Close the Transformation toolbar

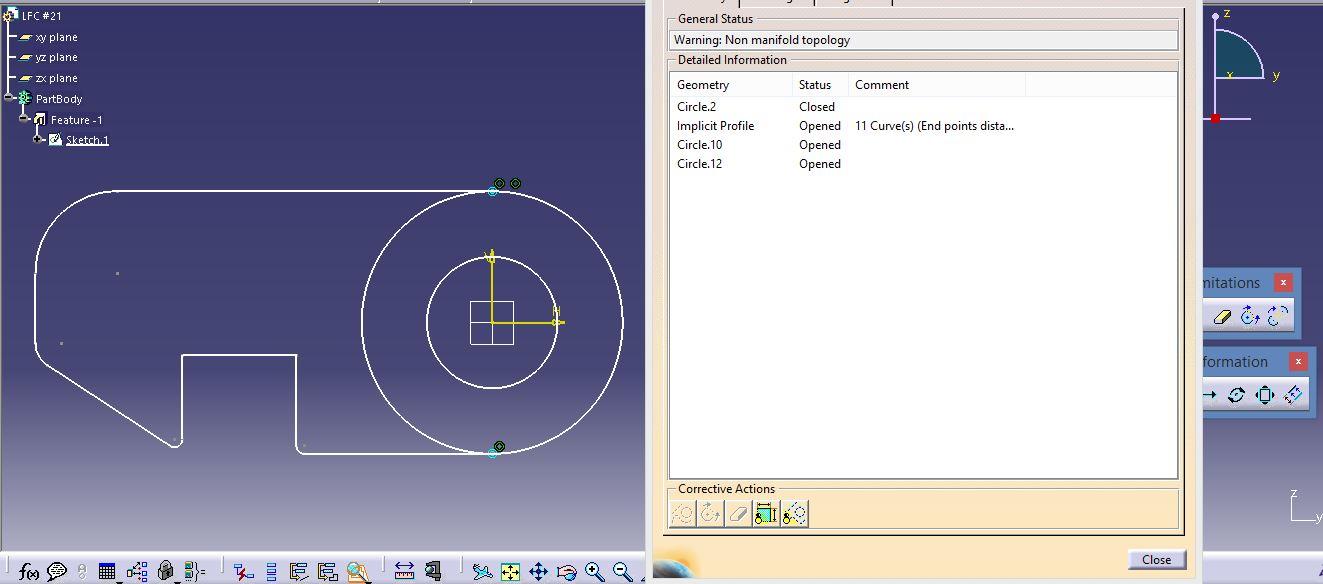[x=1298, y=361]
